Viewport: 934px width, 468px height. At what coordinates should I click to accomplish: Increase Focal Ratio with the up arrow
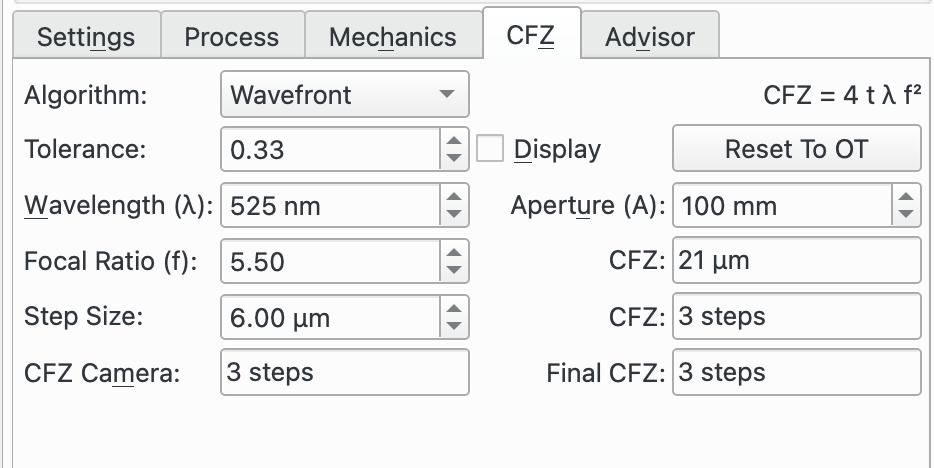454,253
